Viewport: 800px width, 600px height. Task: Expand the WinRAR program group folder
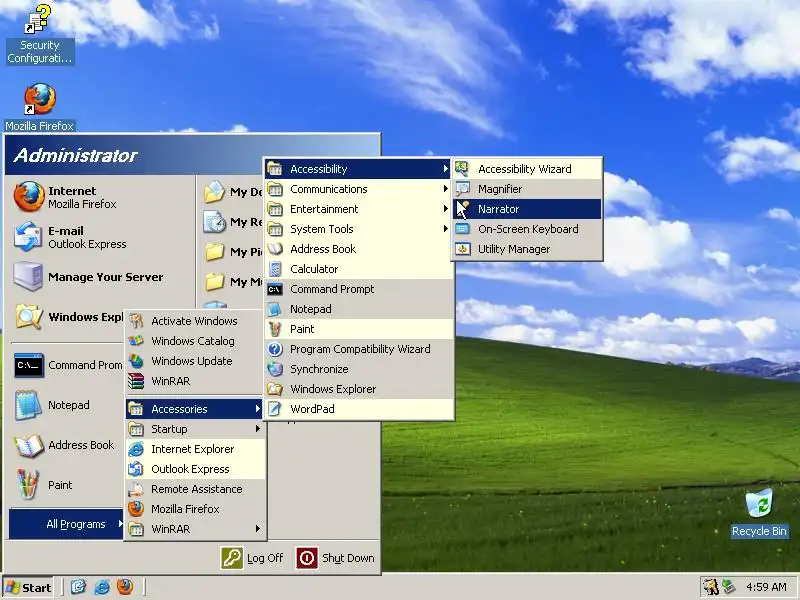(x=195, y=529)
